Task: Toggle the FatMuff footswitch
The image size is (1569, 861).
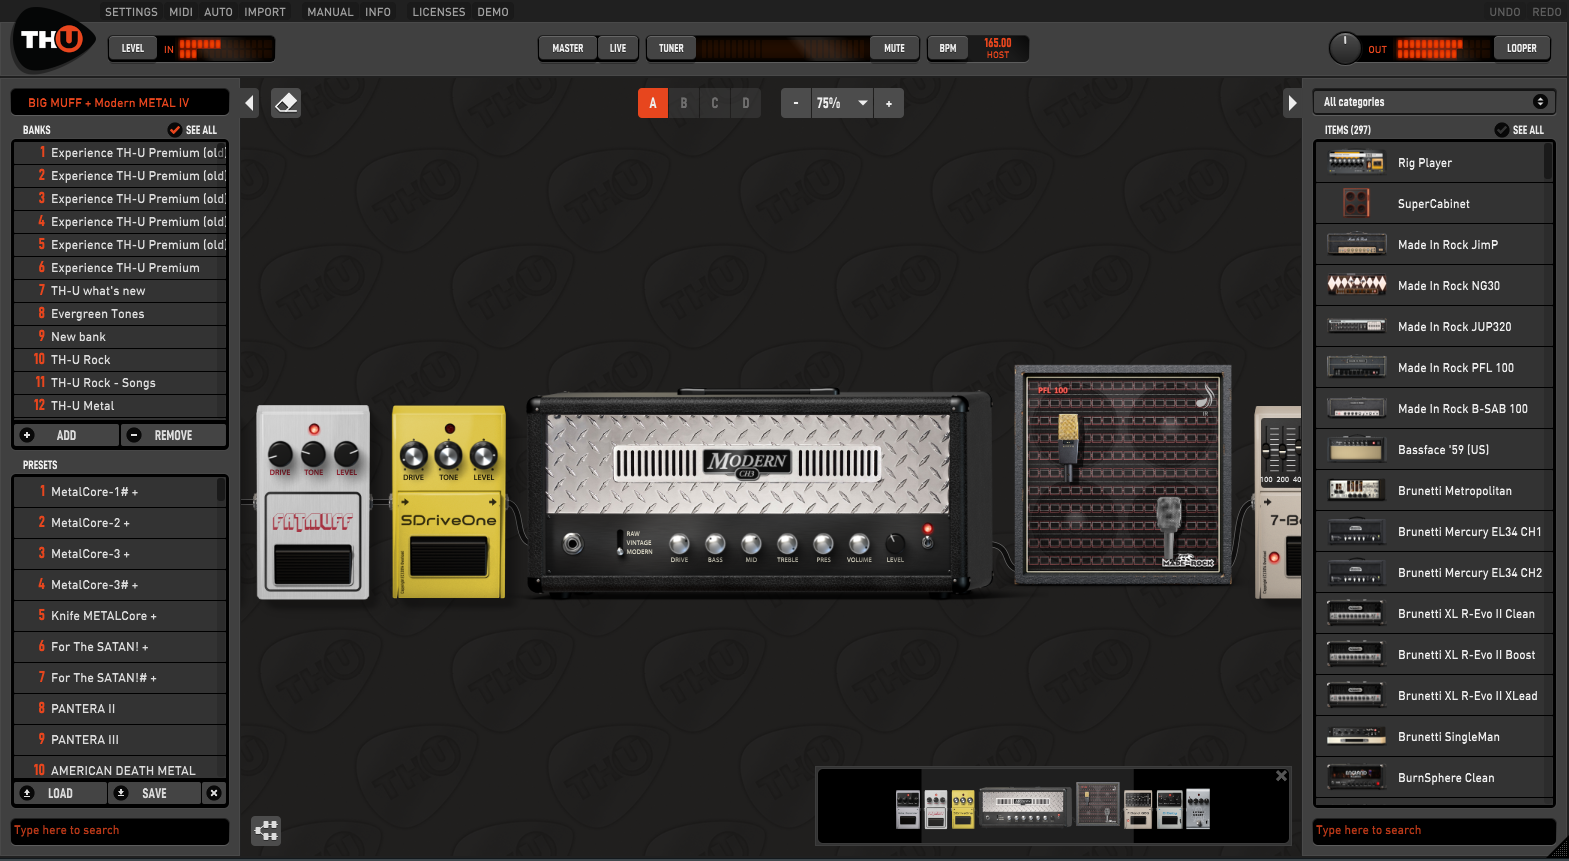Action: [313, 565]
